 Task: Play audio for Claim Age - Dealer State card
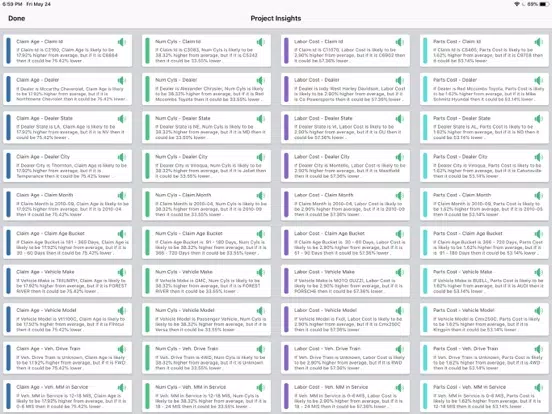122,119
